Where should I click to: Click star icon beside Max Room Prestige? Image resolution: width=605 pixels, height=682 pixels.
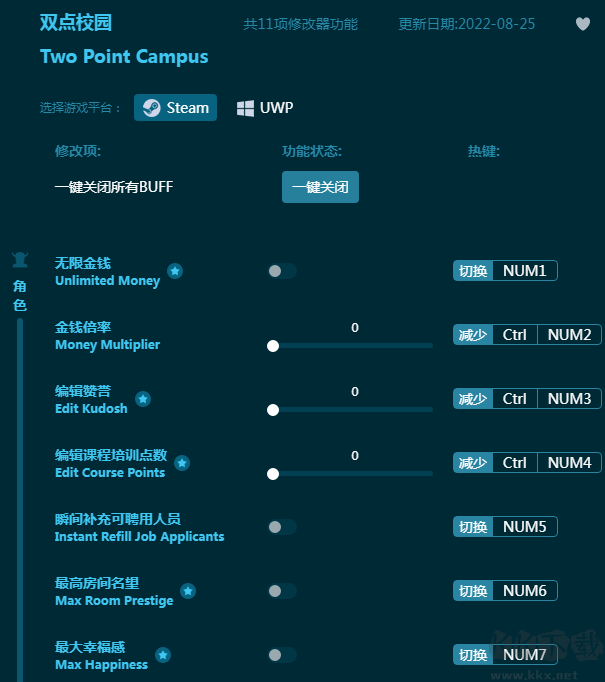click(188, 591)
